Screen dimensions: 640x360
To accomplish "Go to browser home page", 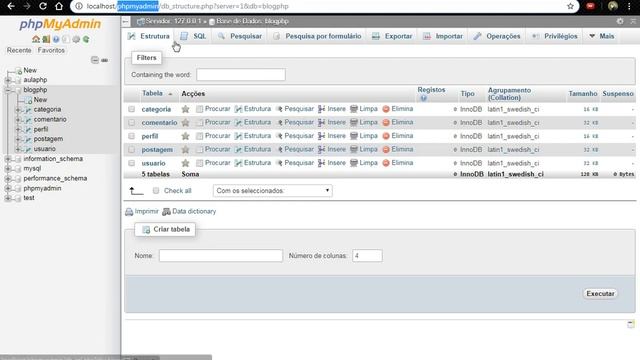I will 59,6.
